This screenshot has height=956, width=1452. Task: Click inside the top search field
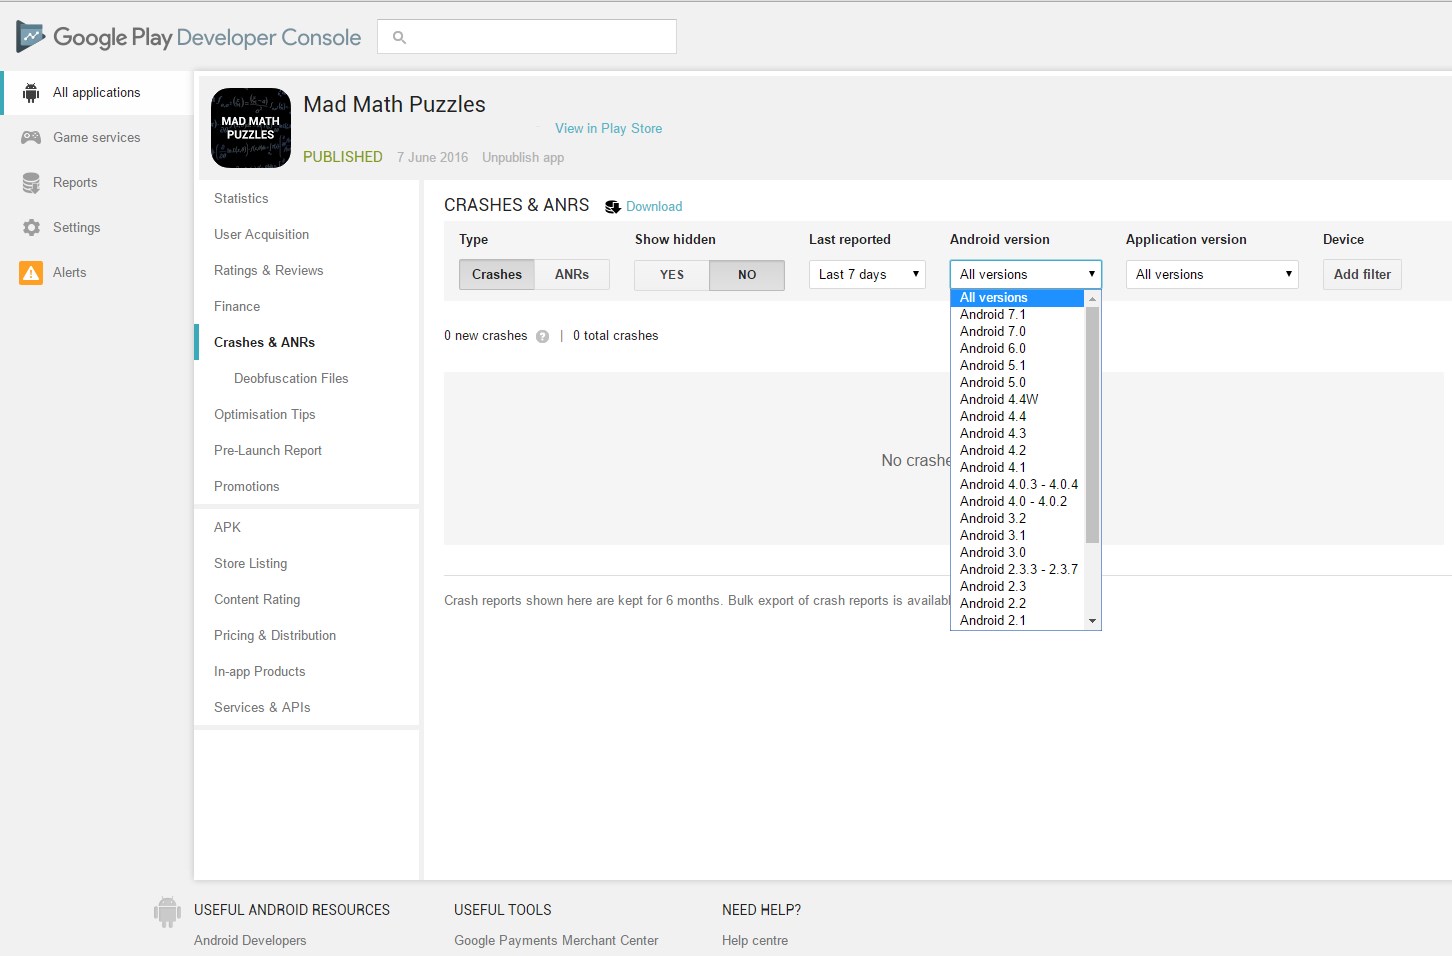tap(527, 36)
